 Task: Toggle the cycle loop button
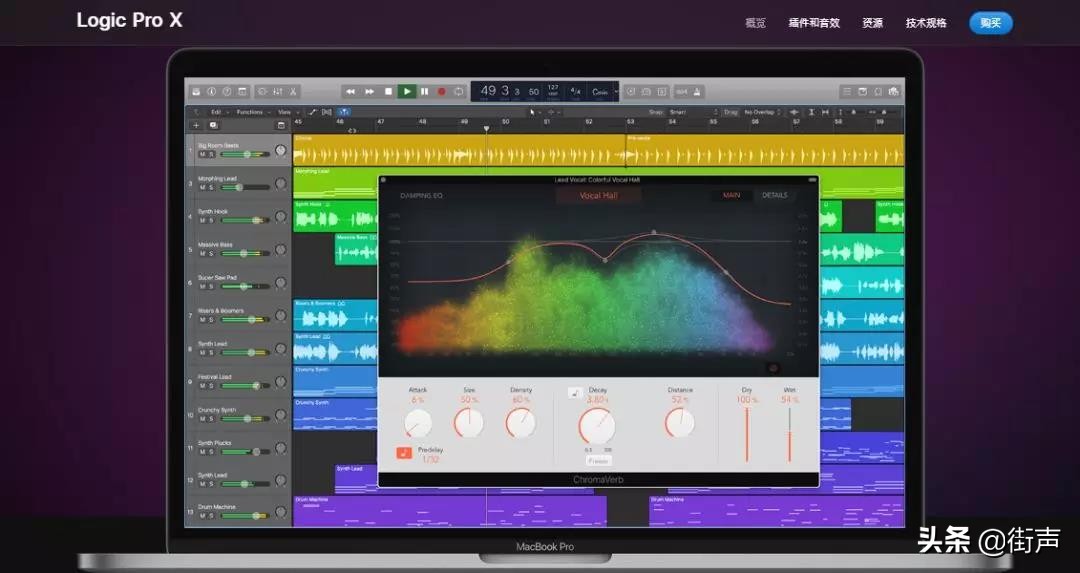click(459, 92)
